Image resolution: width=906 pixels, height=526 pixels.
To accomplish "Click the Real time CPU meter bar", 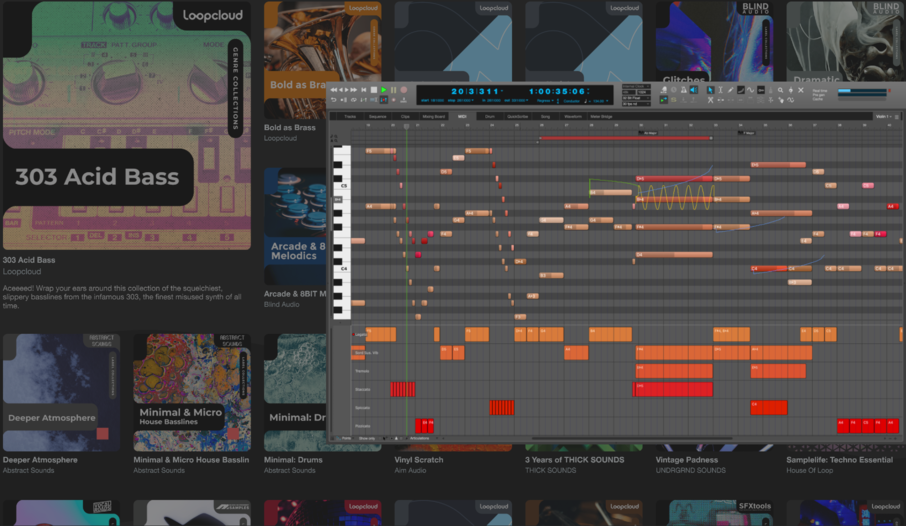I will coord(862,90).
